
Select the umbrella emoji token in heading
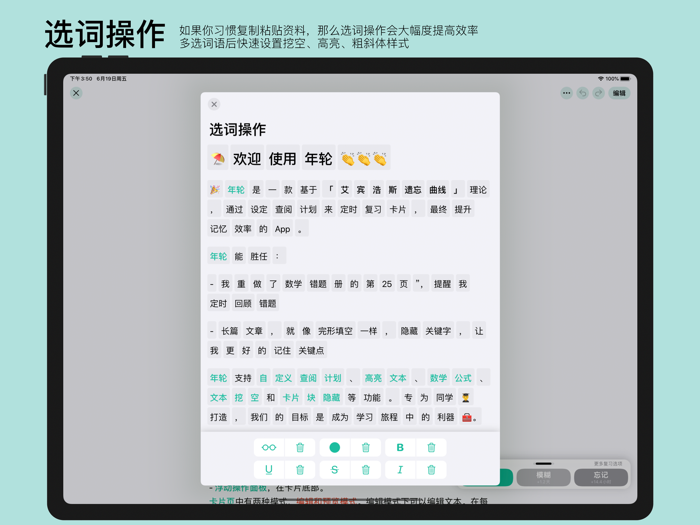[x=218, y=158]
